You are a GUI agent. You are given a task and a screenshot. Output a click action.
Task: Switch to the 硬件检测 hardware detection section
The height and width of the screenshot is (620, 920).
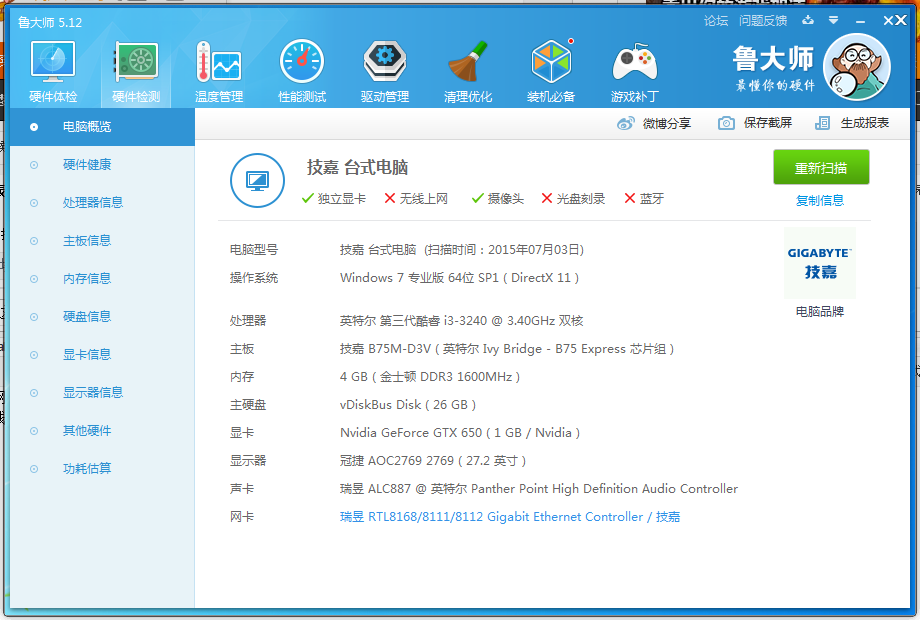tap(136, 72)
